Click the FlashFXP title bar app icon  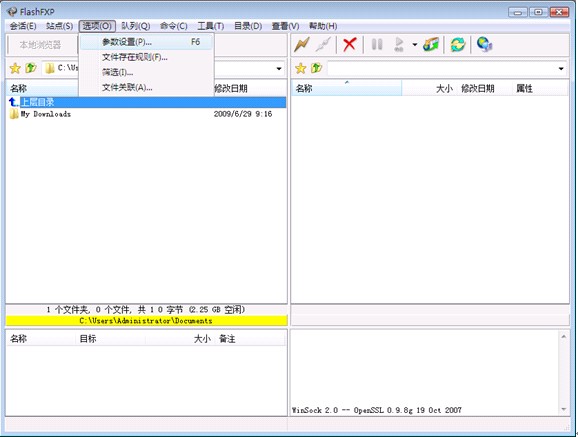(x=12, y=11)
